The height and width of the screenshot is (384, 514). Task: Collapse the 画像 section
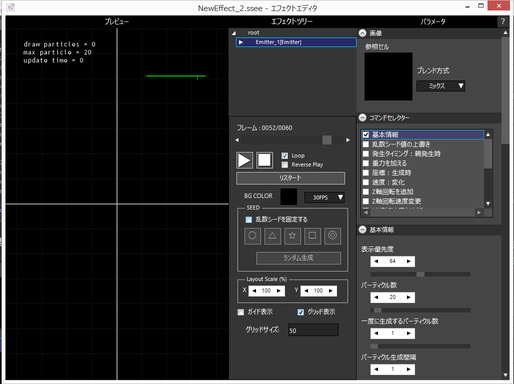[x=363, y=33]
